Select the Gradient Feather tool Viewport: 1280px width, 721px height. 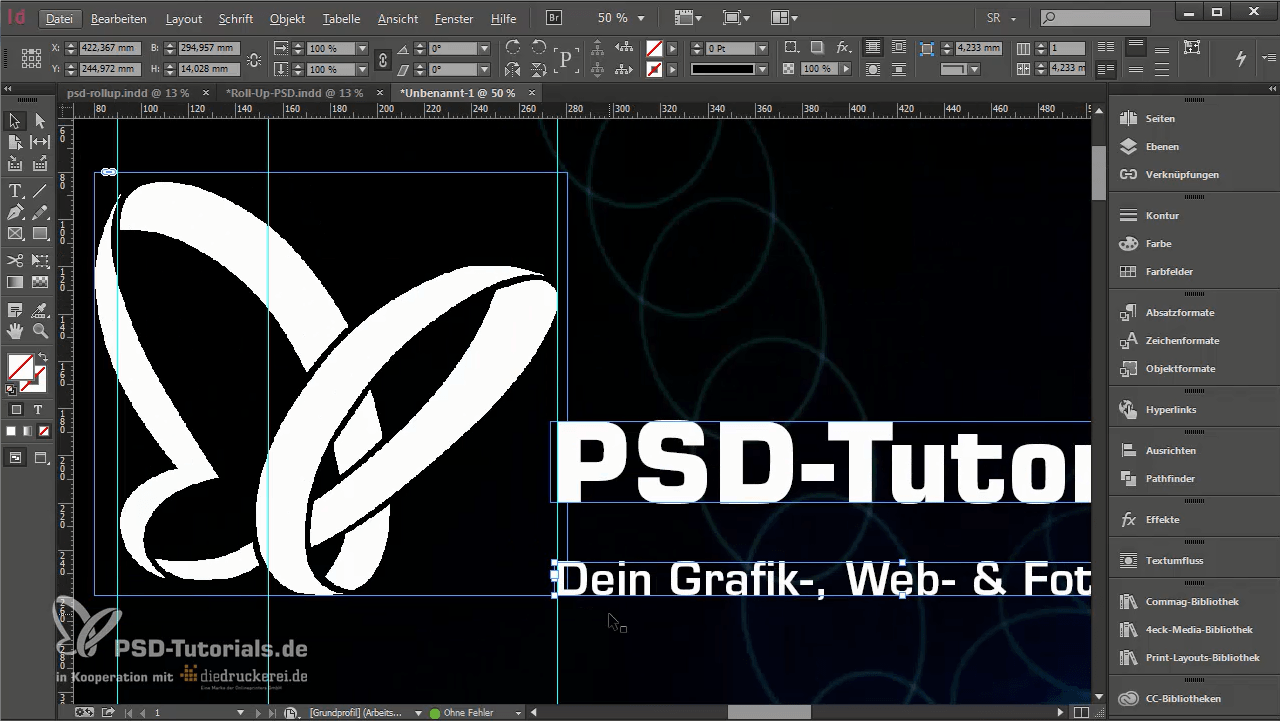tap(40, 283)
